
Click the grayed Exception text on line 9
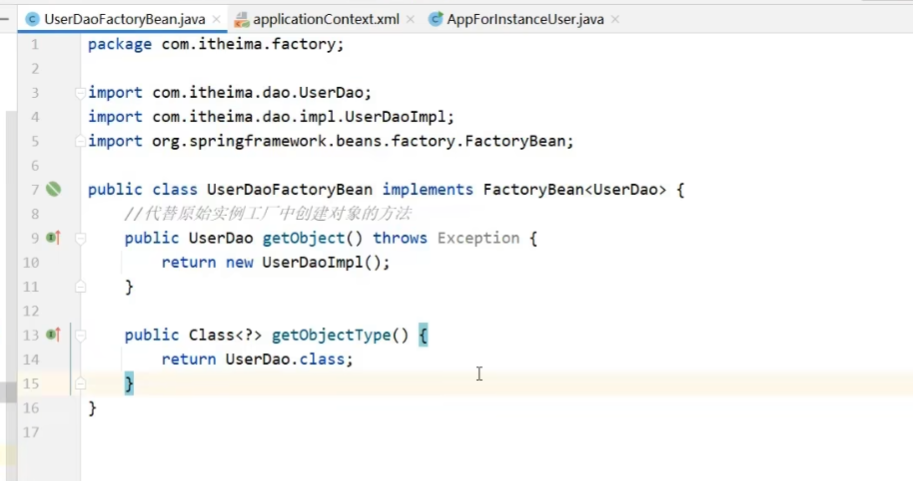(x=478, y=238)
